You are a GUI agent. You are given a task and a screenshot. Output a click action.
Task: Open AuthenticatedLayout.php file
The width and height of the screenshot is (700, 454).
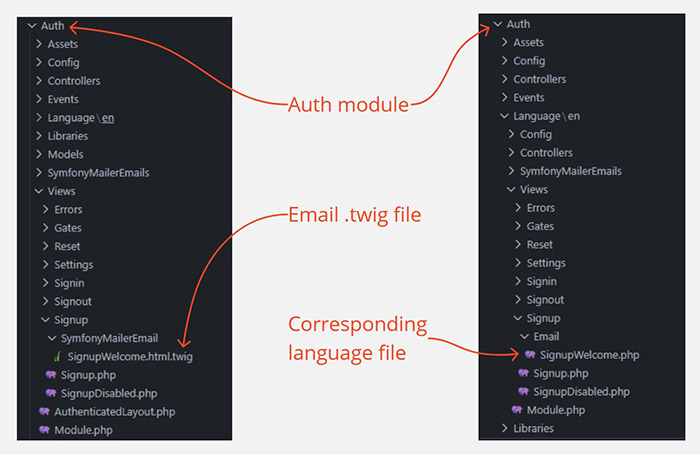[x=115, y=412]
